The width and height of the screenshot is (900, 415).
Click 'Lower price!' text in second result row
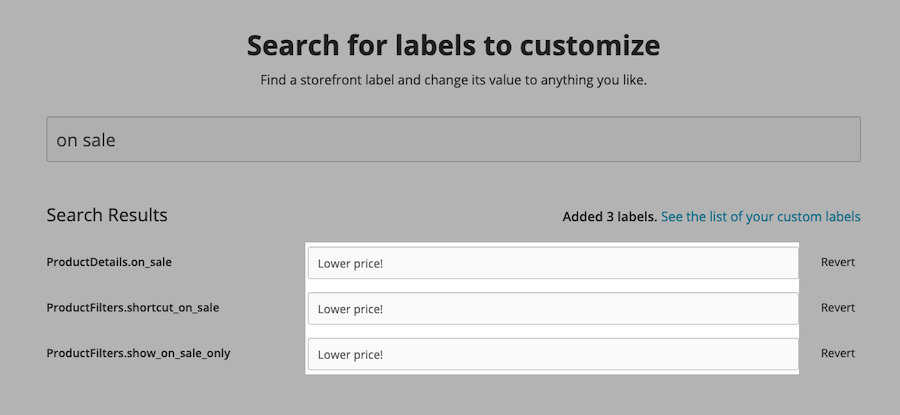tap(350, 309)
